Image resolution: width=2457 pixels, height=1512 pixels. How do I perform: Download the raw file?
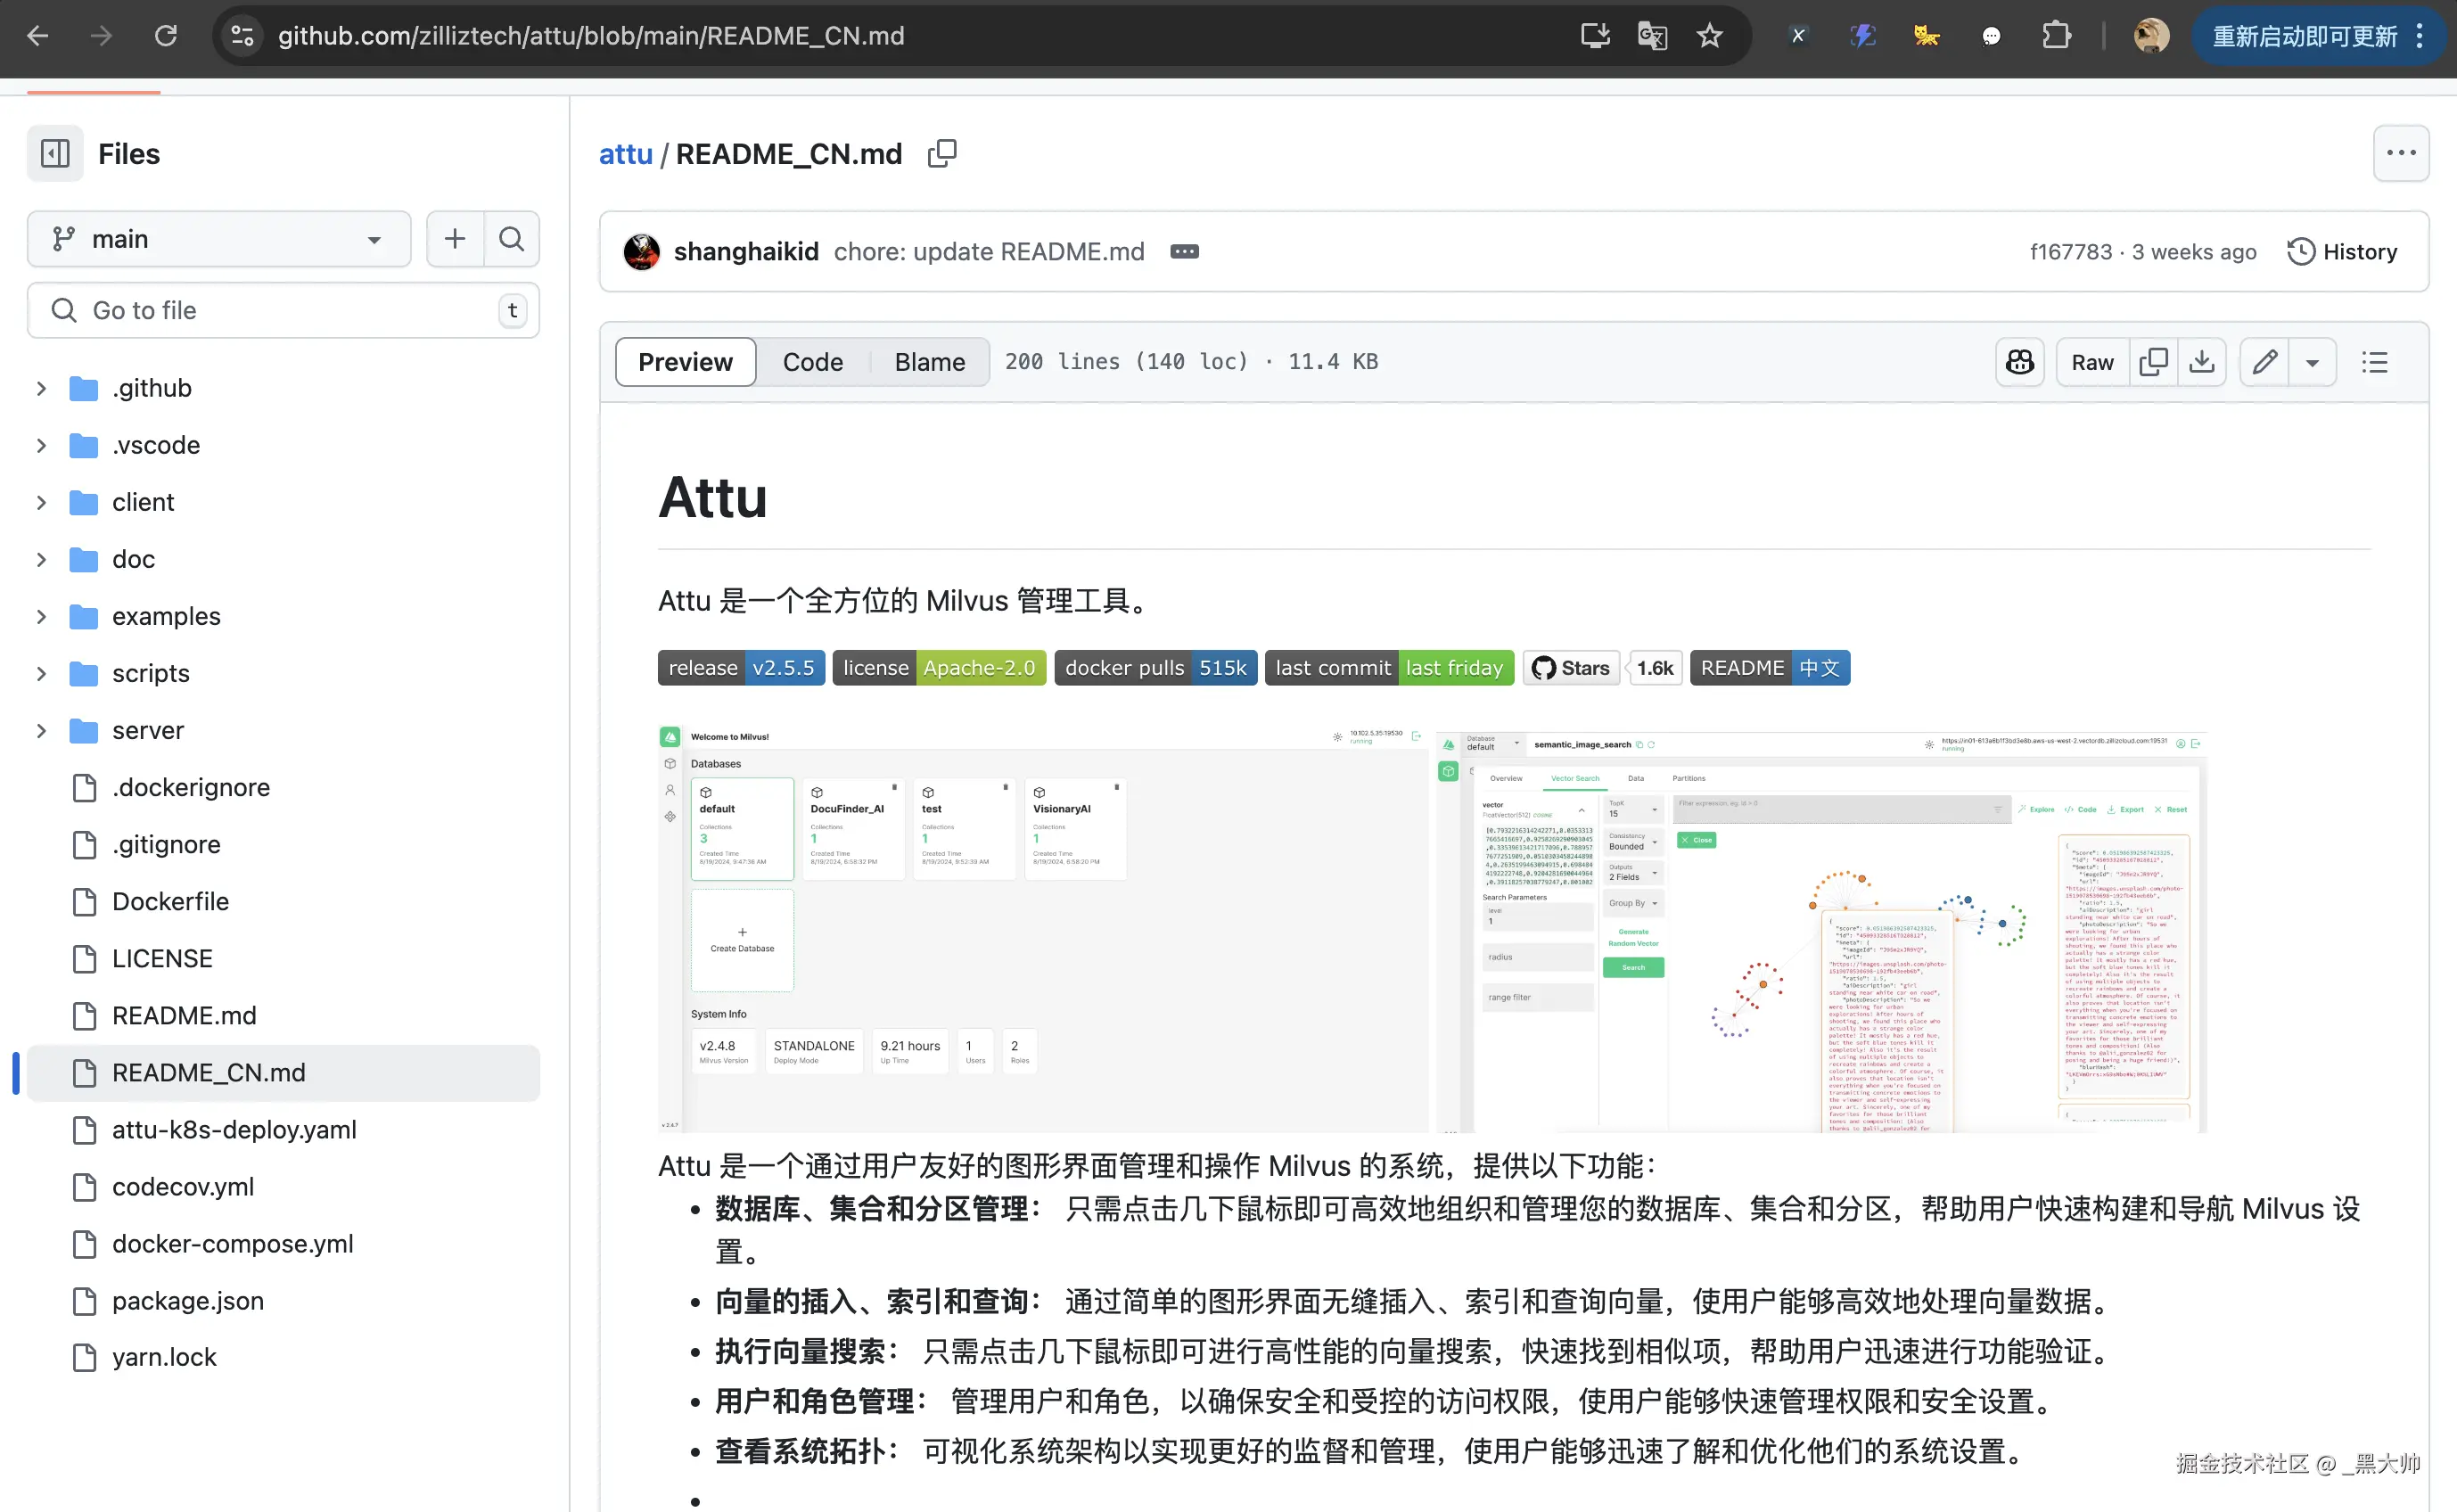tap(2201, 362)
